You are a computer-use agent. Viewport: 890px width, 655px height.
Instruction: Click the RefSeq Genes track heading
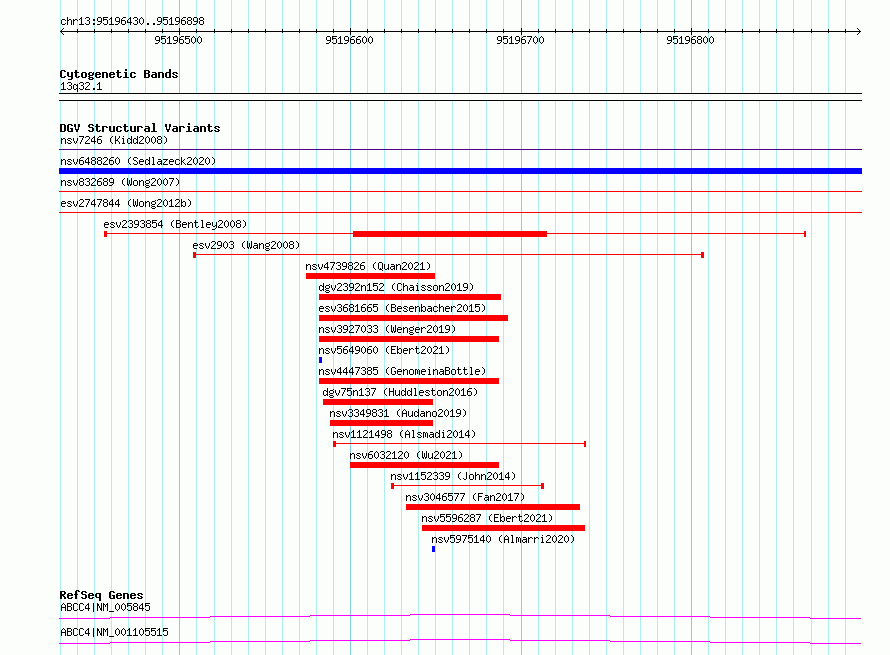point(101,595)
